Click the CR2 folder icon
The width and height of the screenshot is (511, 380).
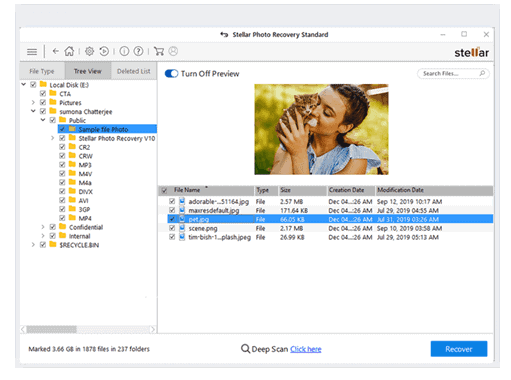coord(72,146)
